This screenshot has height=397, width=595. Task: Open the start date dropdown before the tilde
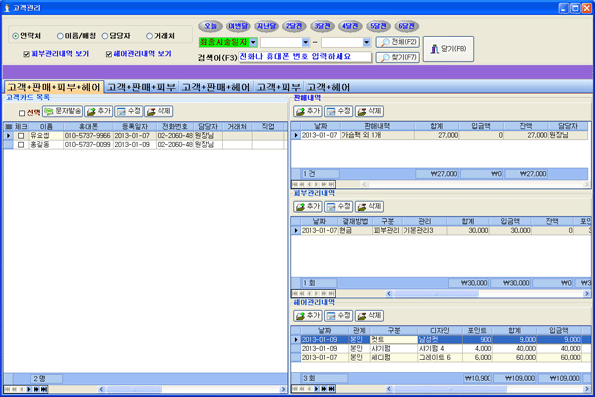pyautogui.click(x=305, y=42)
